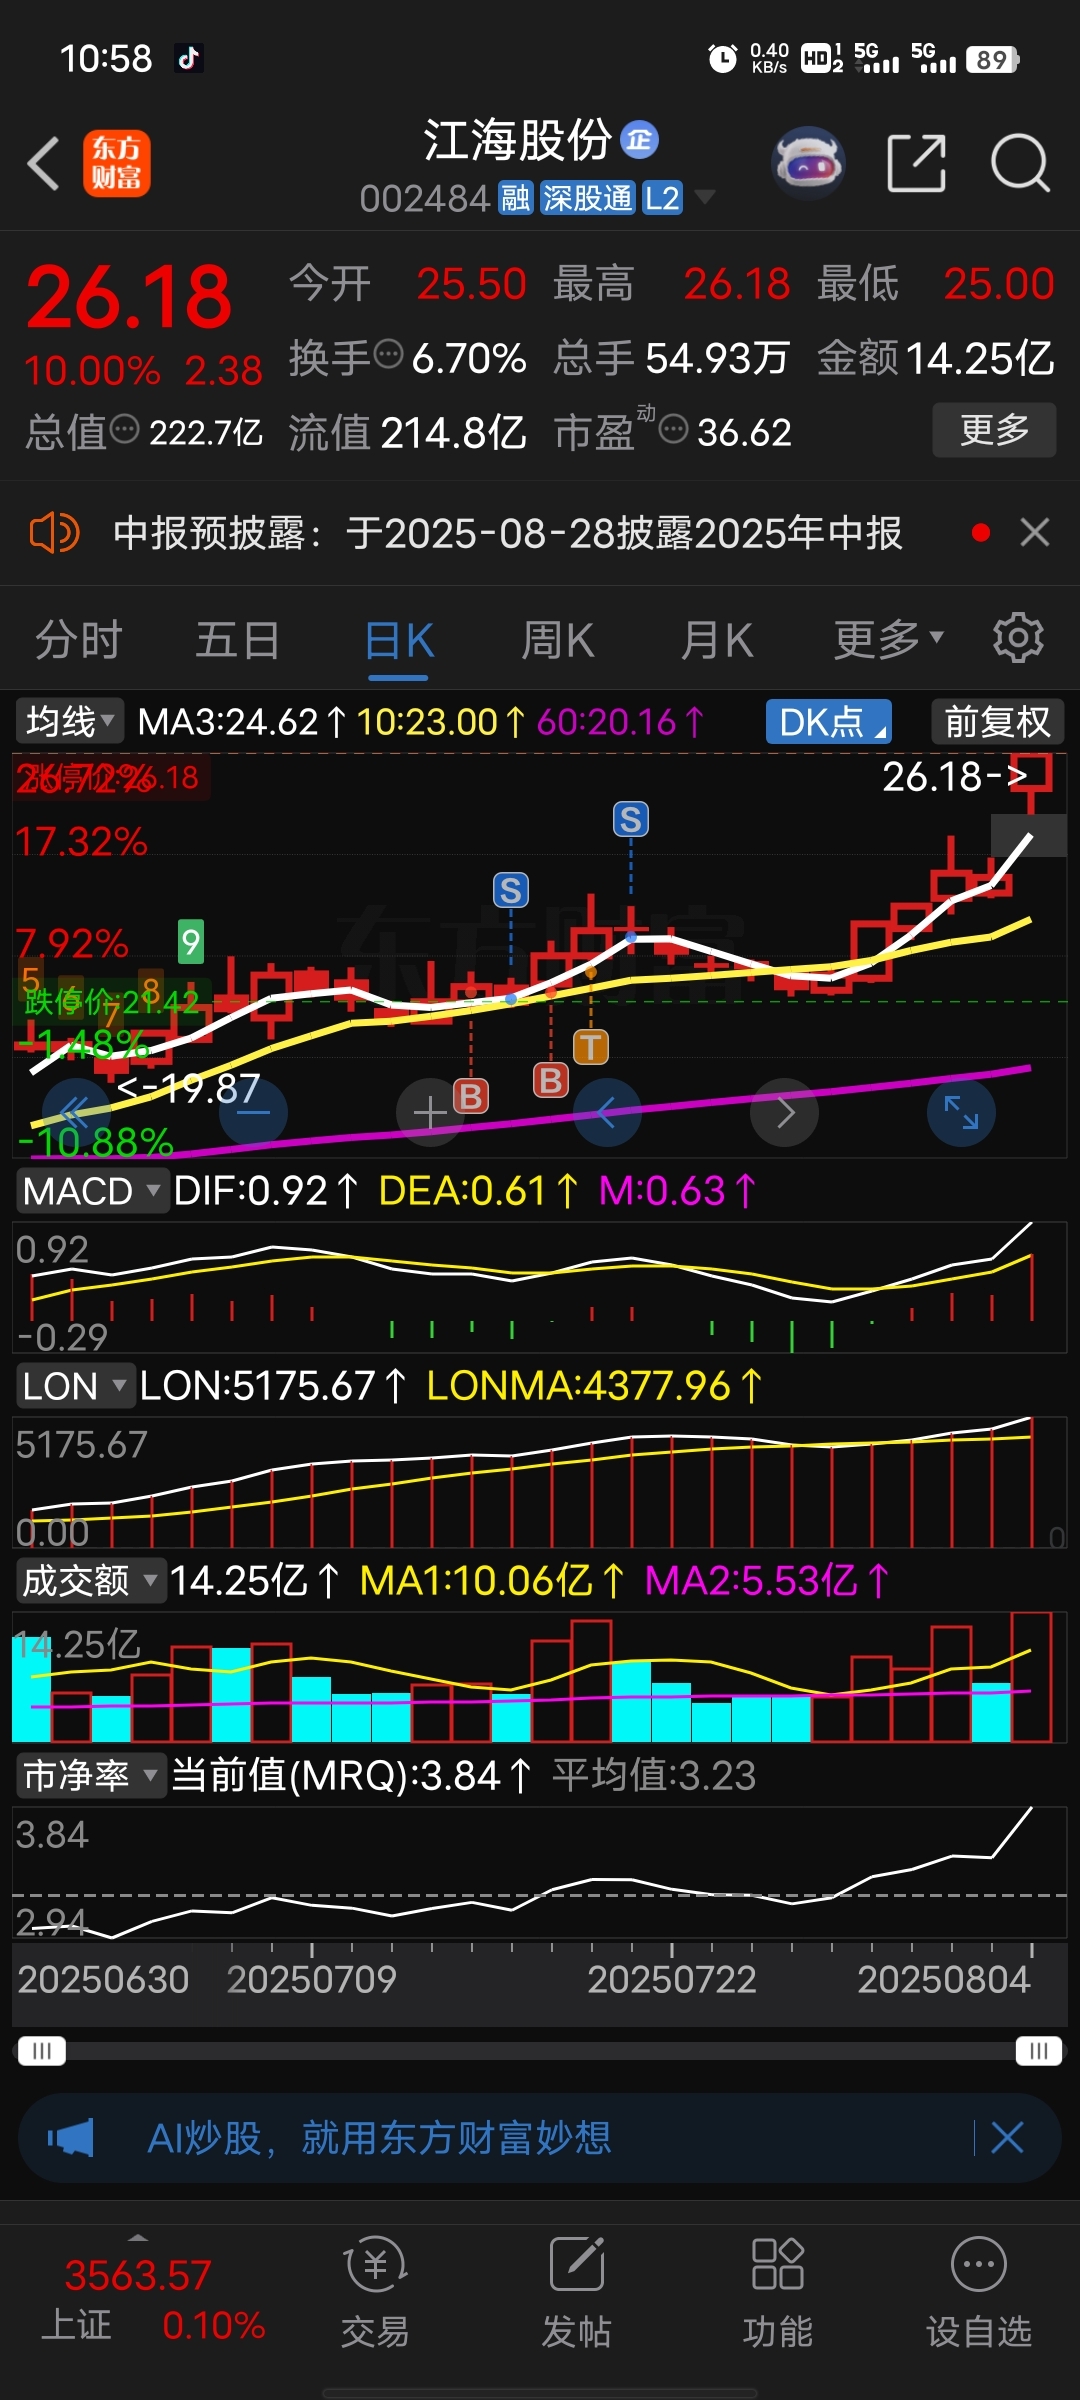Tap the 企 enterprise badge icon
This screenshot has width=1080, height=2400.
(x=640, y=140)
